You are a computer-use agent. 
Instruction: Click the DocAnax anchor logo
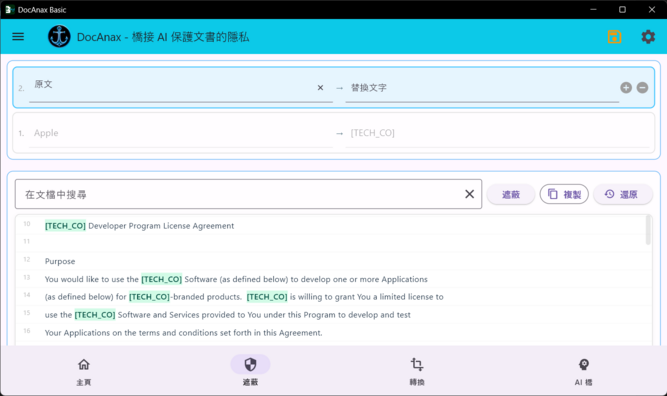pyautogui.click(x=59, y=37)
